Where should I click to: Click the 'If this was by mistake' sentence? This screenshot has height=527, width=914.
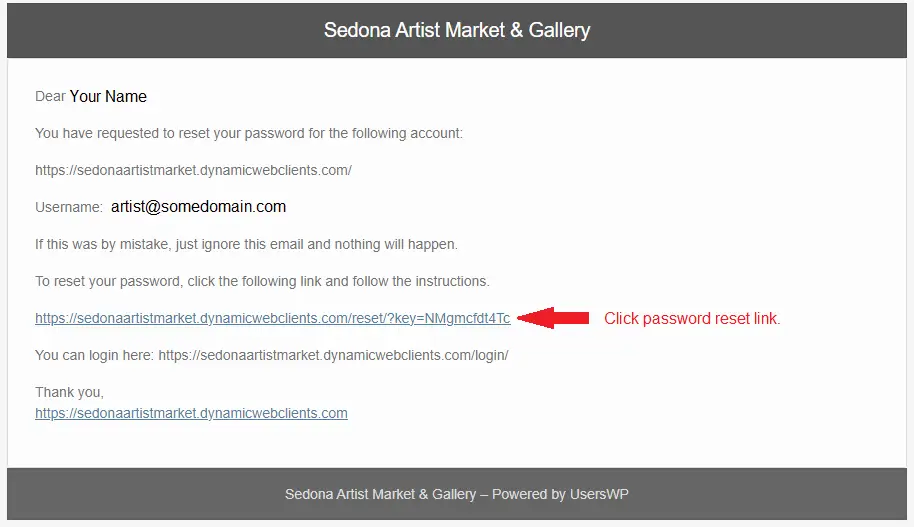[246, 244]
